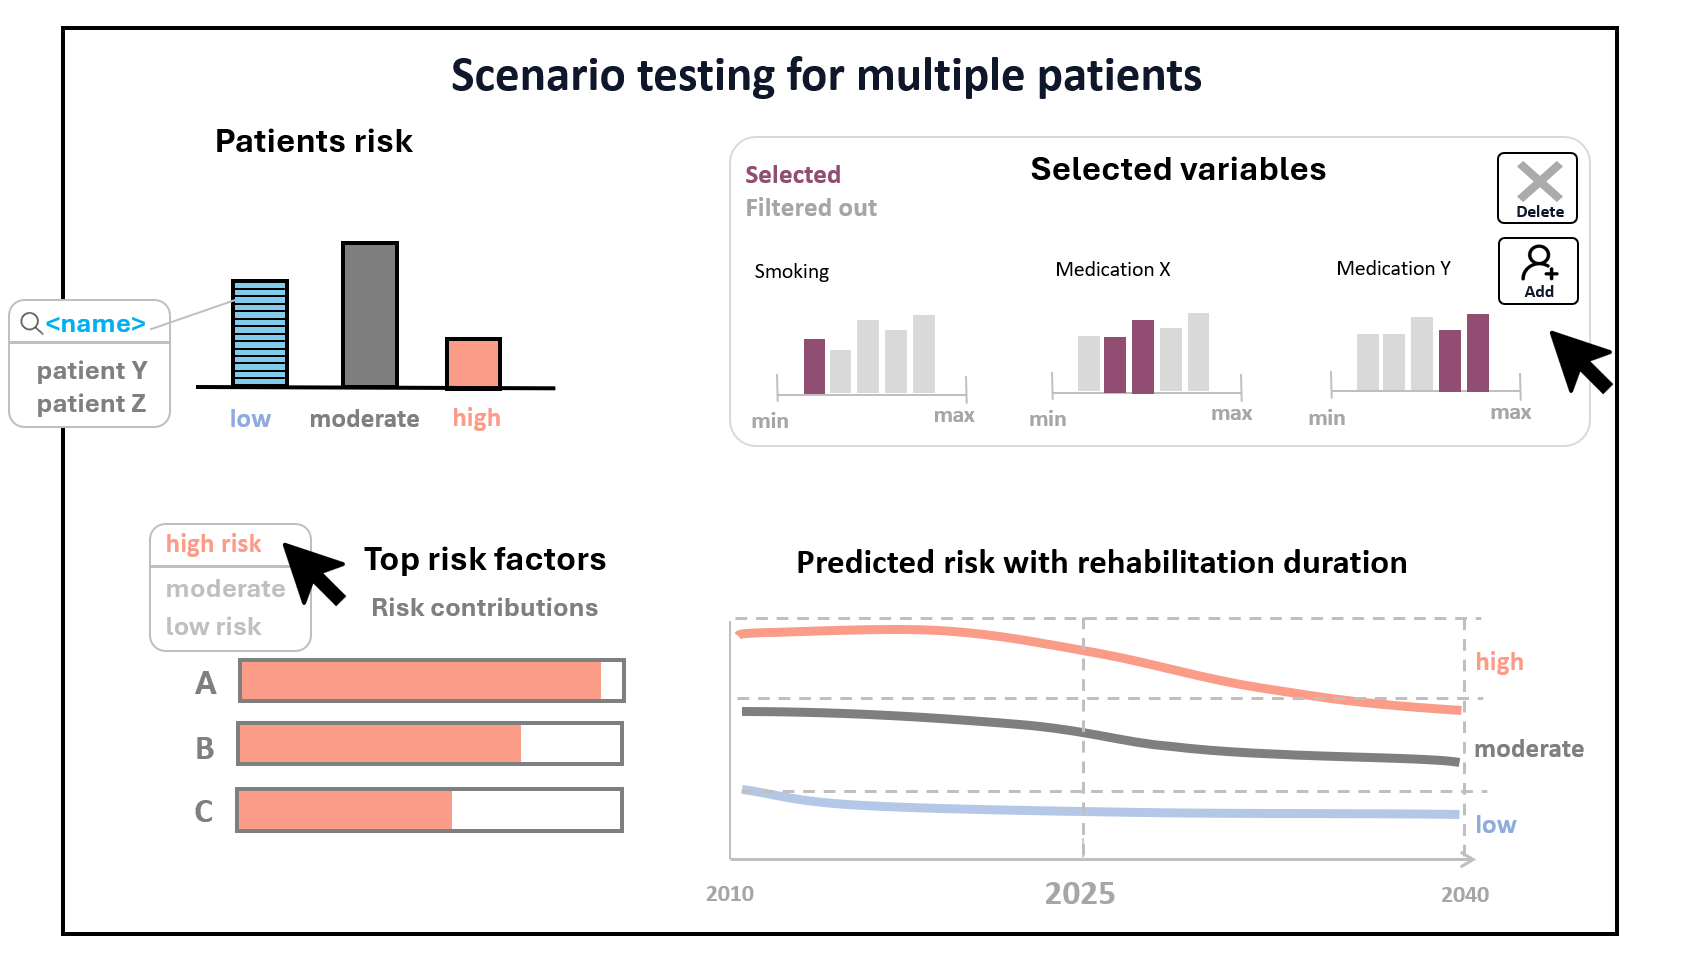
Task: Click the Smoking histogram selected bar
Action: click(815, 366)
